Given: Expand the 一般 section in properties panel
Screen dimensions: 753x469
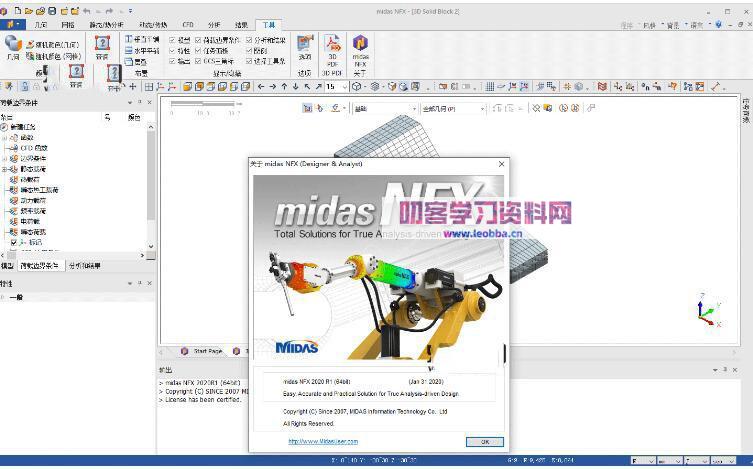Looking at the screenshot, I should [x=3, y=297].
